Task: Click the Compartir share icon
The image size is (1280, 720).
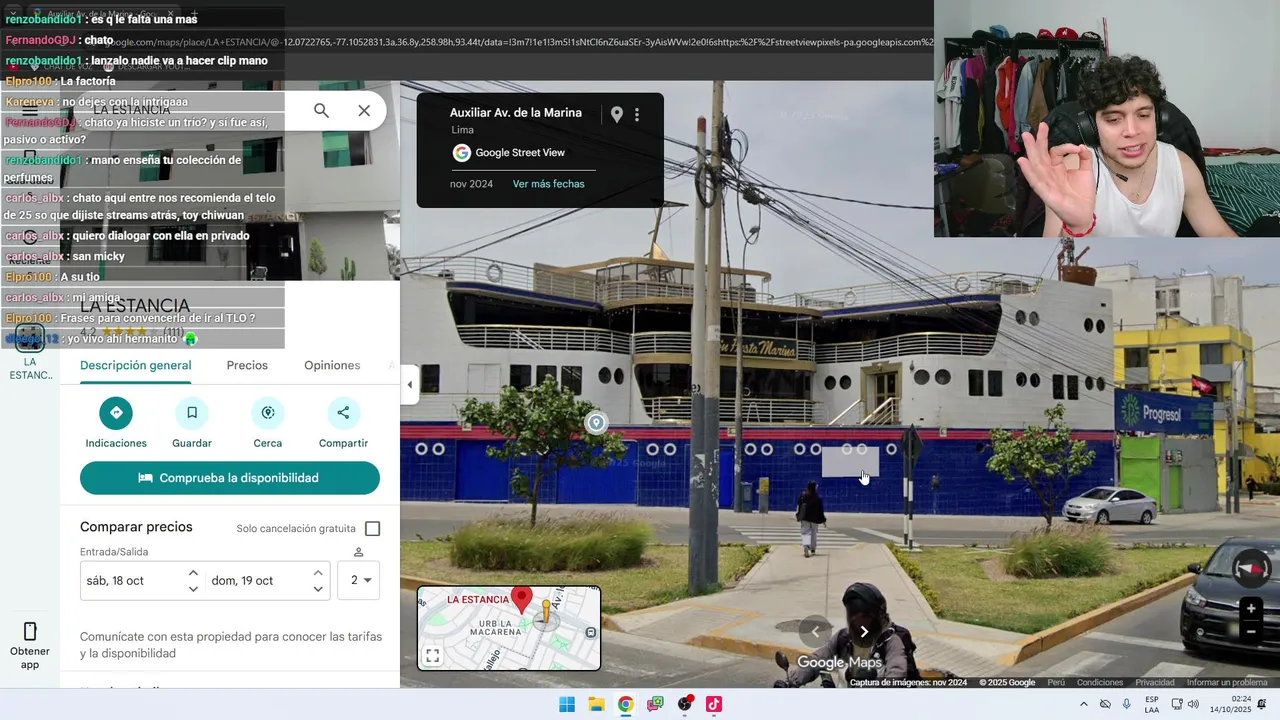Action: (x=343, y=413)
